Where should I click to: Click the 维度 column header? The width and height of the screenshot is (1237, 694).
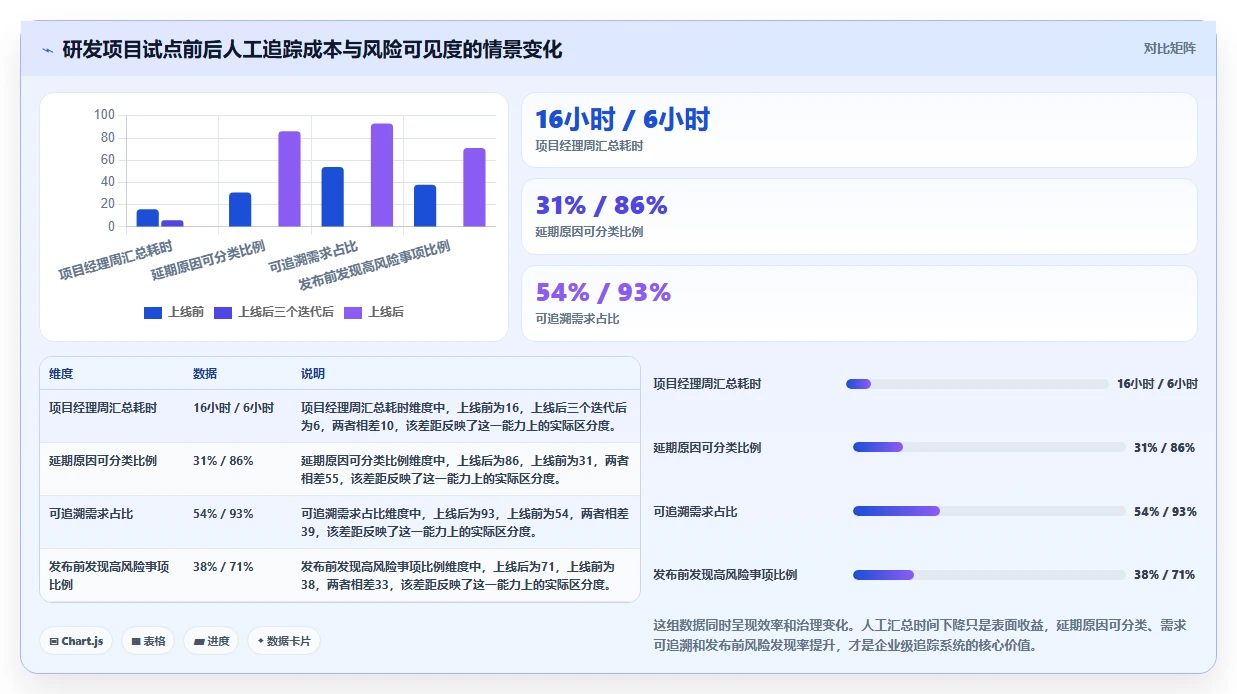click(x=61, y=374)
